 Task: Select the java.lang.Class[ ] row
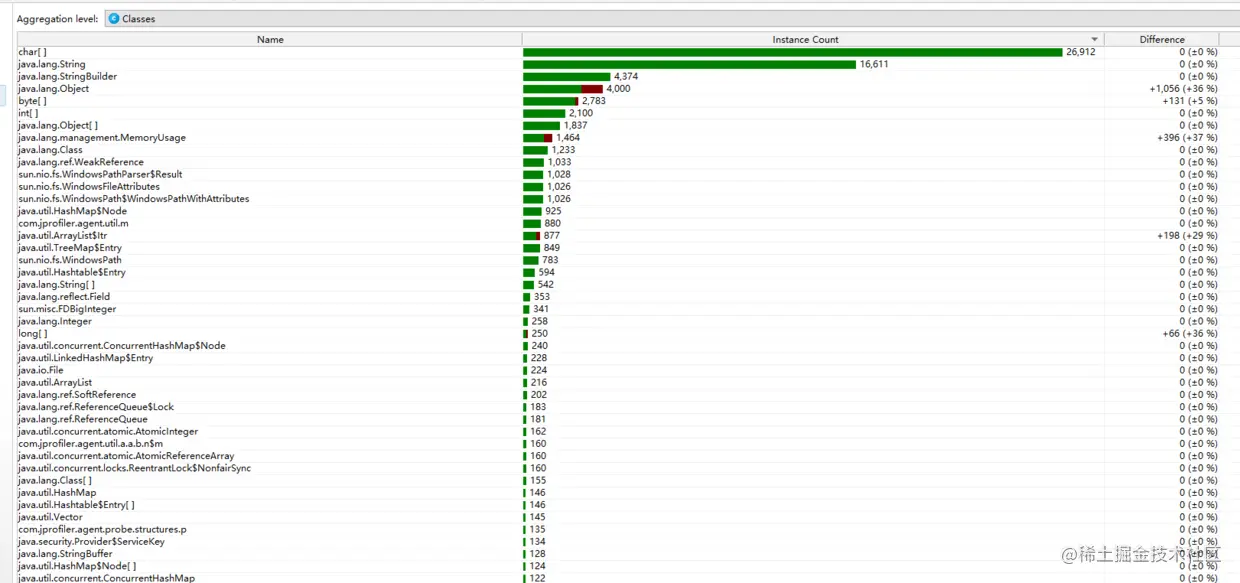coord(618,480)
